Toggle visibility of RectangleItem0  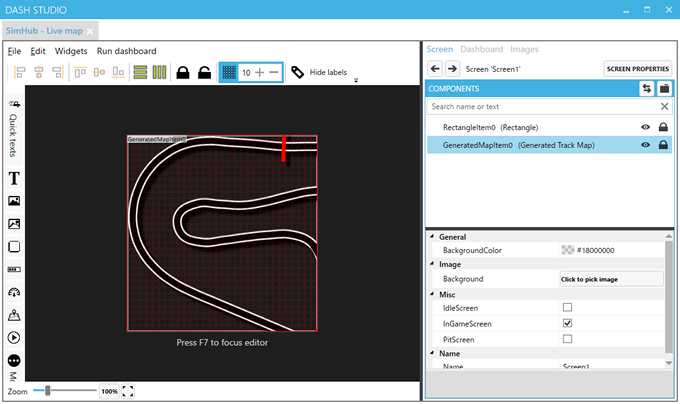point(645,127)
